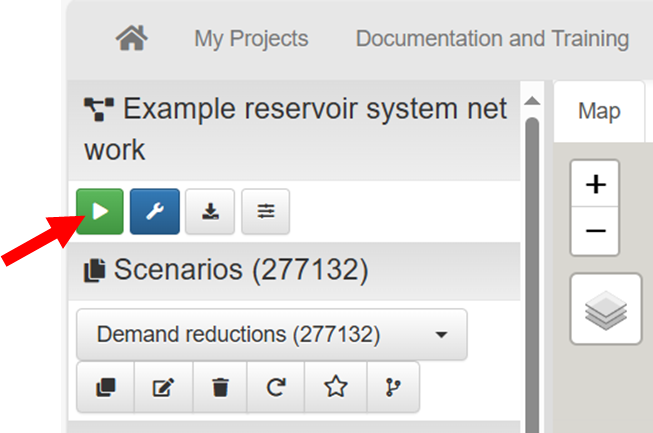The width and height of the screenshot is (653, 433).
Task: Mark the scenario with the star icon
Action: (335, 388)
